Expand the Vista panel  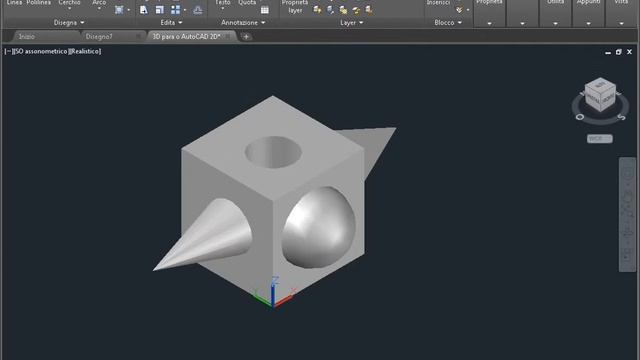(621, 24)
